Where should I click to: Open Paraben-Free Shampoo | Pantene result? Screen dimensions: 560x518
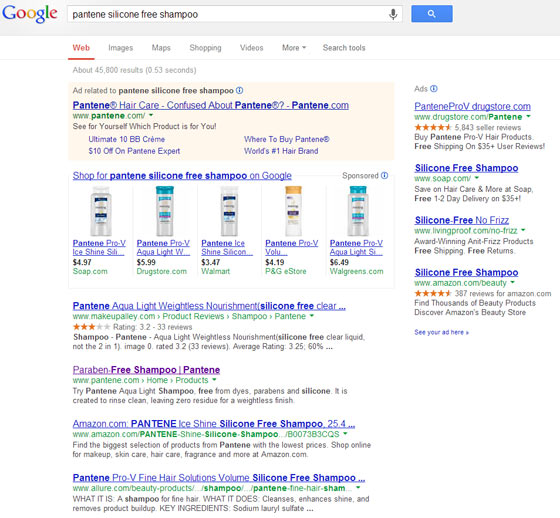point(146,370)
